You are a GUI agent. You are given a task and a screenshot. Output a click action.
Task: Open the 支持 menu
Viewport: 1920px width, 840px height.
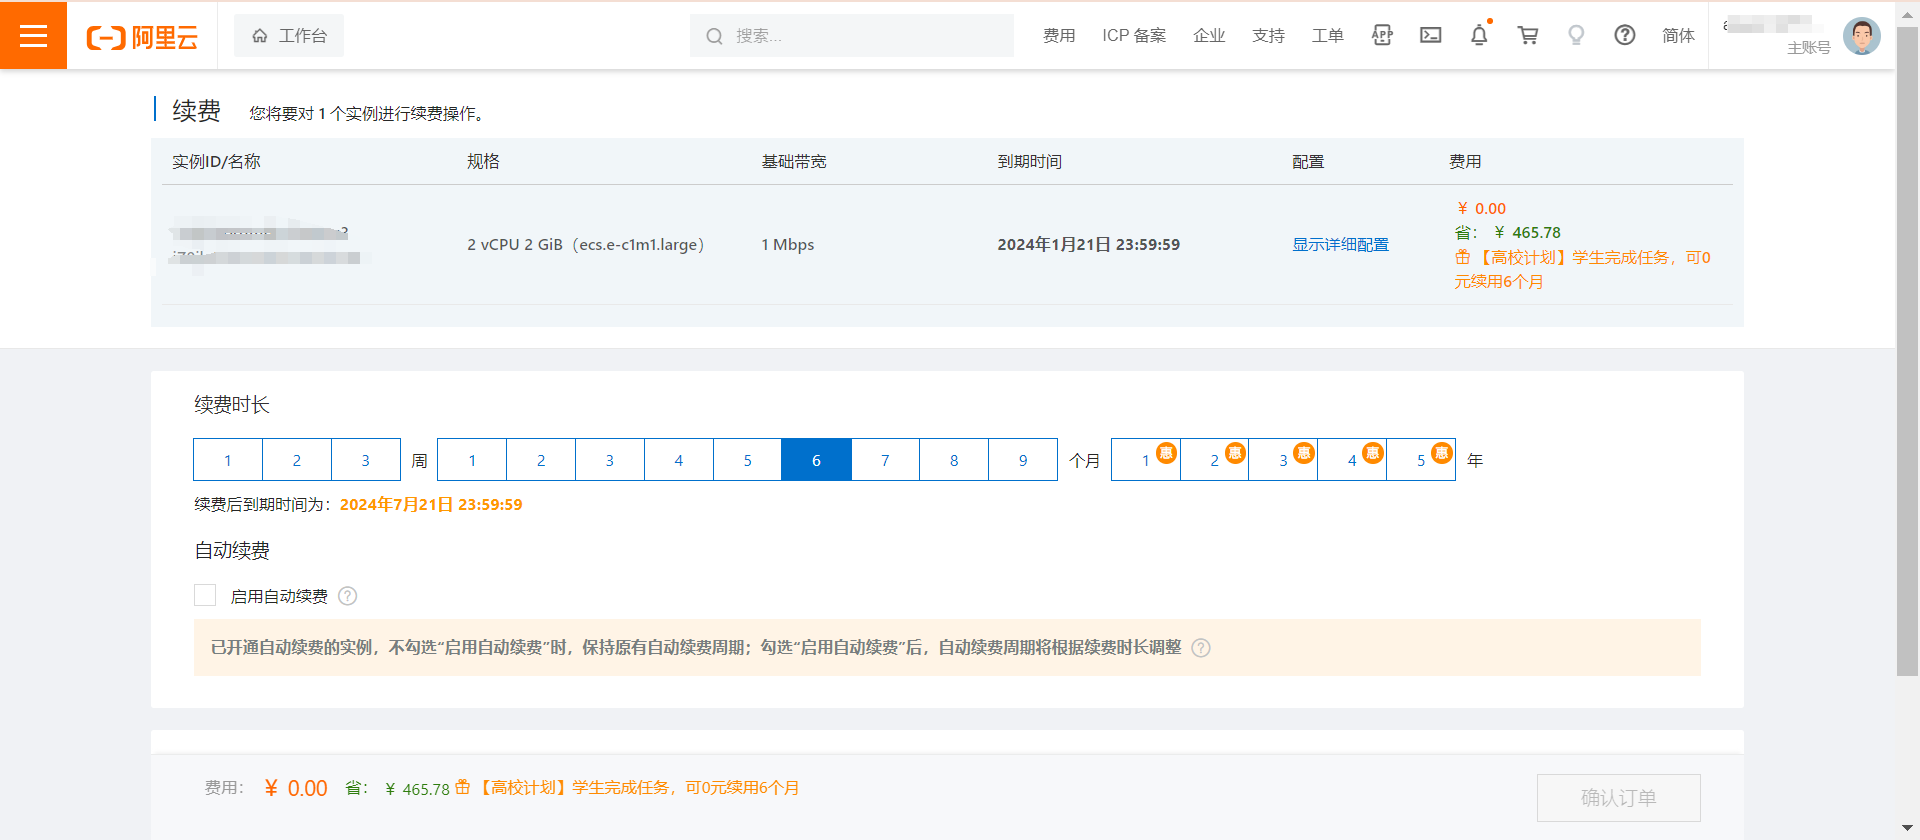click(x=1268, y=36)
